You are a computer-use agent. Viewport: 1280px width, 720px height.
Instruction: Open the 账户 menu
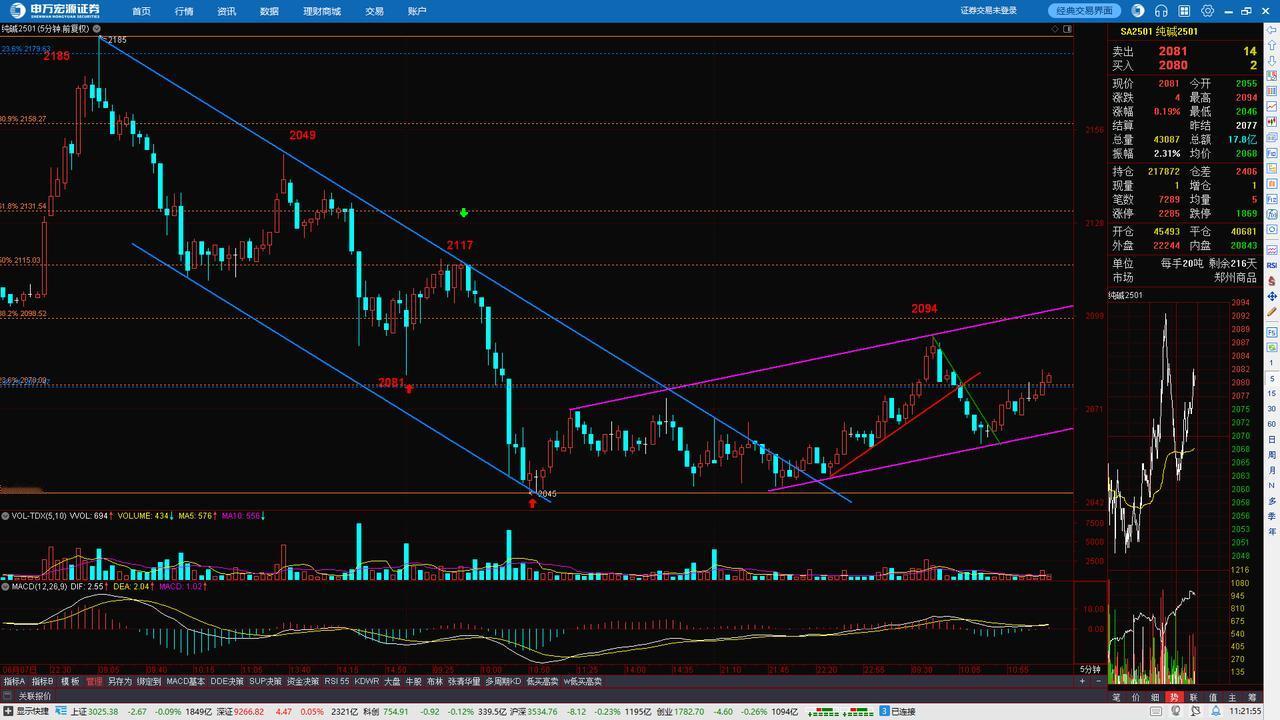point(417,11)
